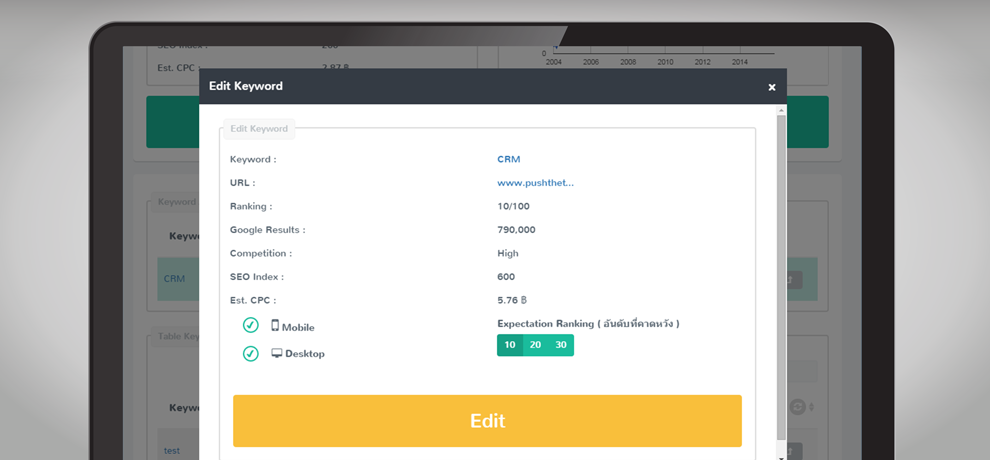Click the ranking value 10/100
This screenshot has width=990, height=460.
513,206
